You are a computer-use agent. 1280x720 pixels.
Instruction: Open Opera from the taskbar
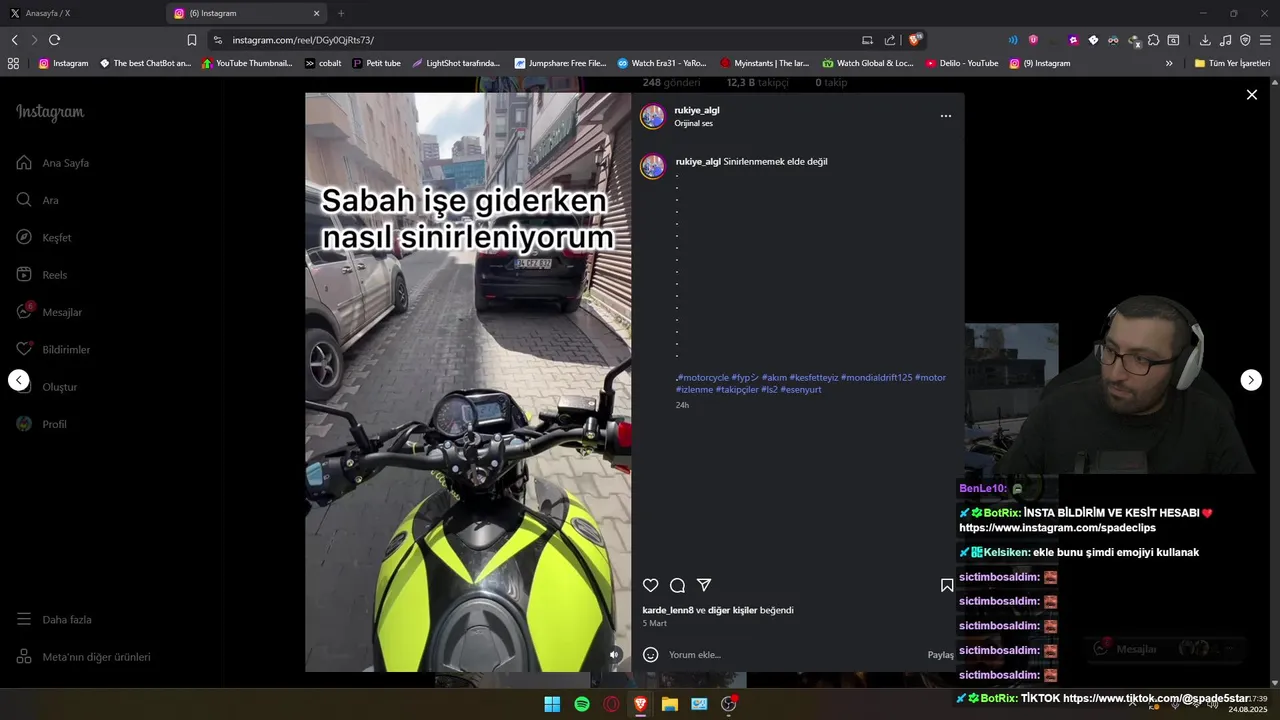[611, 704]
